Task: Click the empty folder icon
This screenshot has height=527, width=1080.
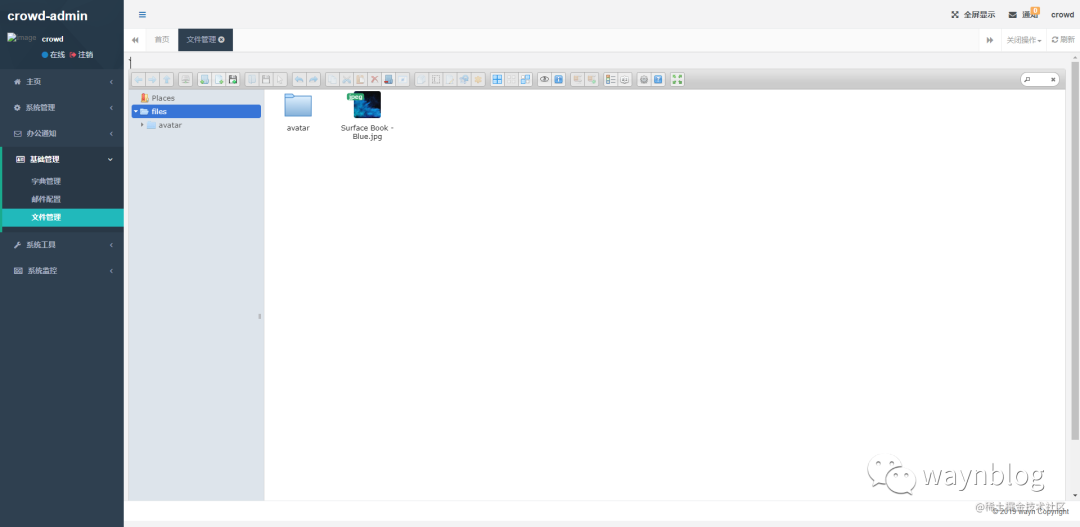Action: pos(388,79)
